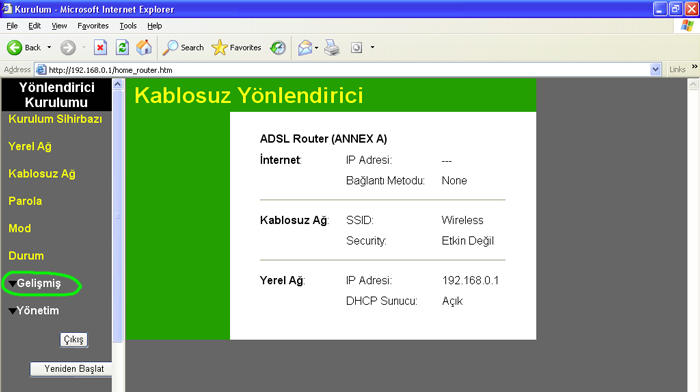Click the ADSL Router (ANNEX A) text
700x392 pixels.
(x=323, y=139)
